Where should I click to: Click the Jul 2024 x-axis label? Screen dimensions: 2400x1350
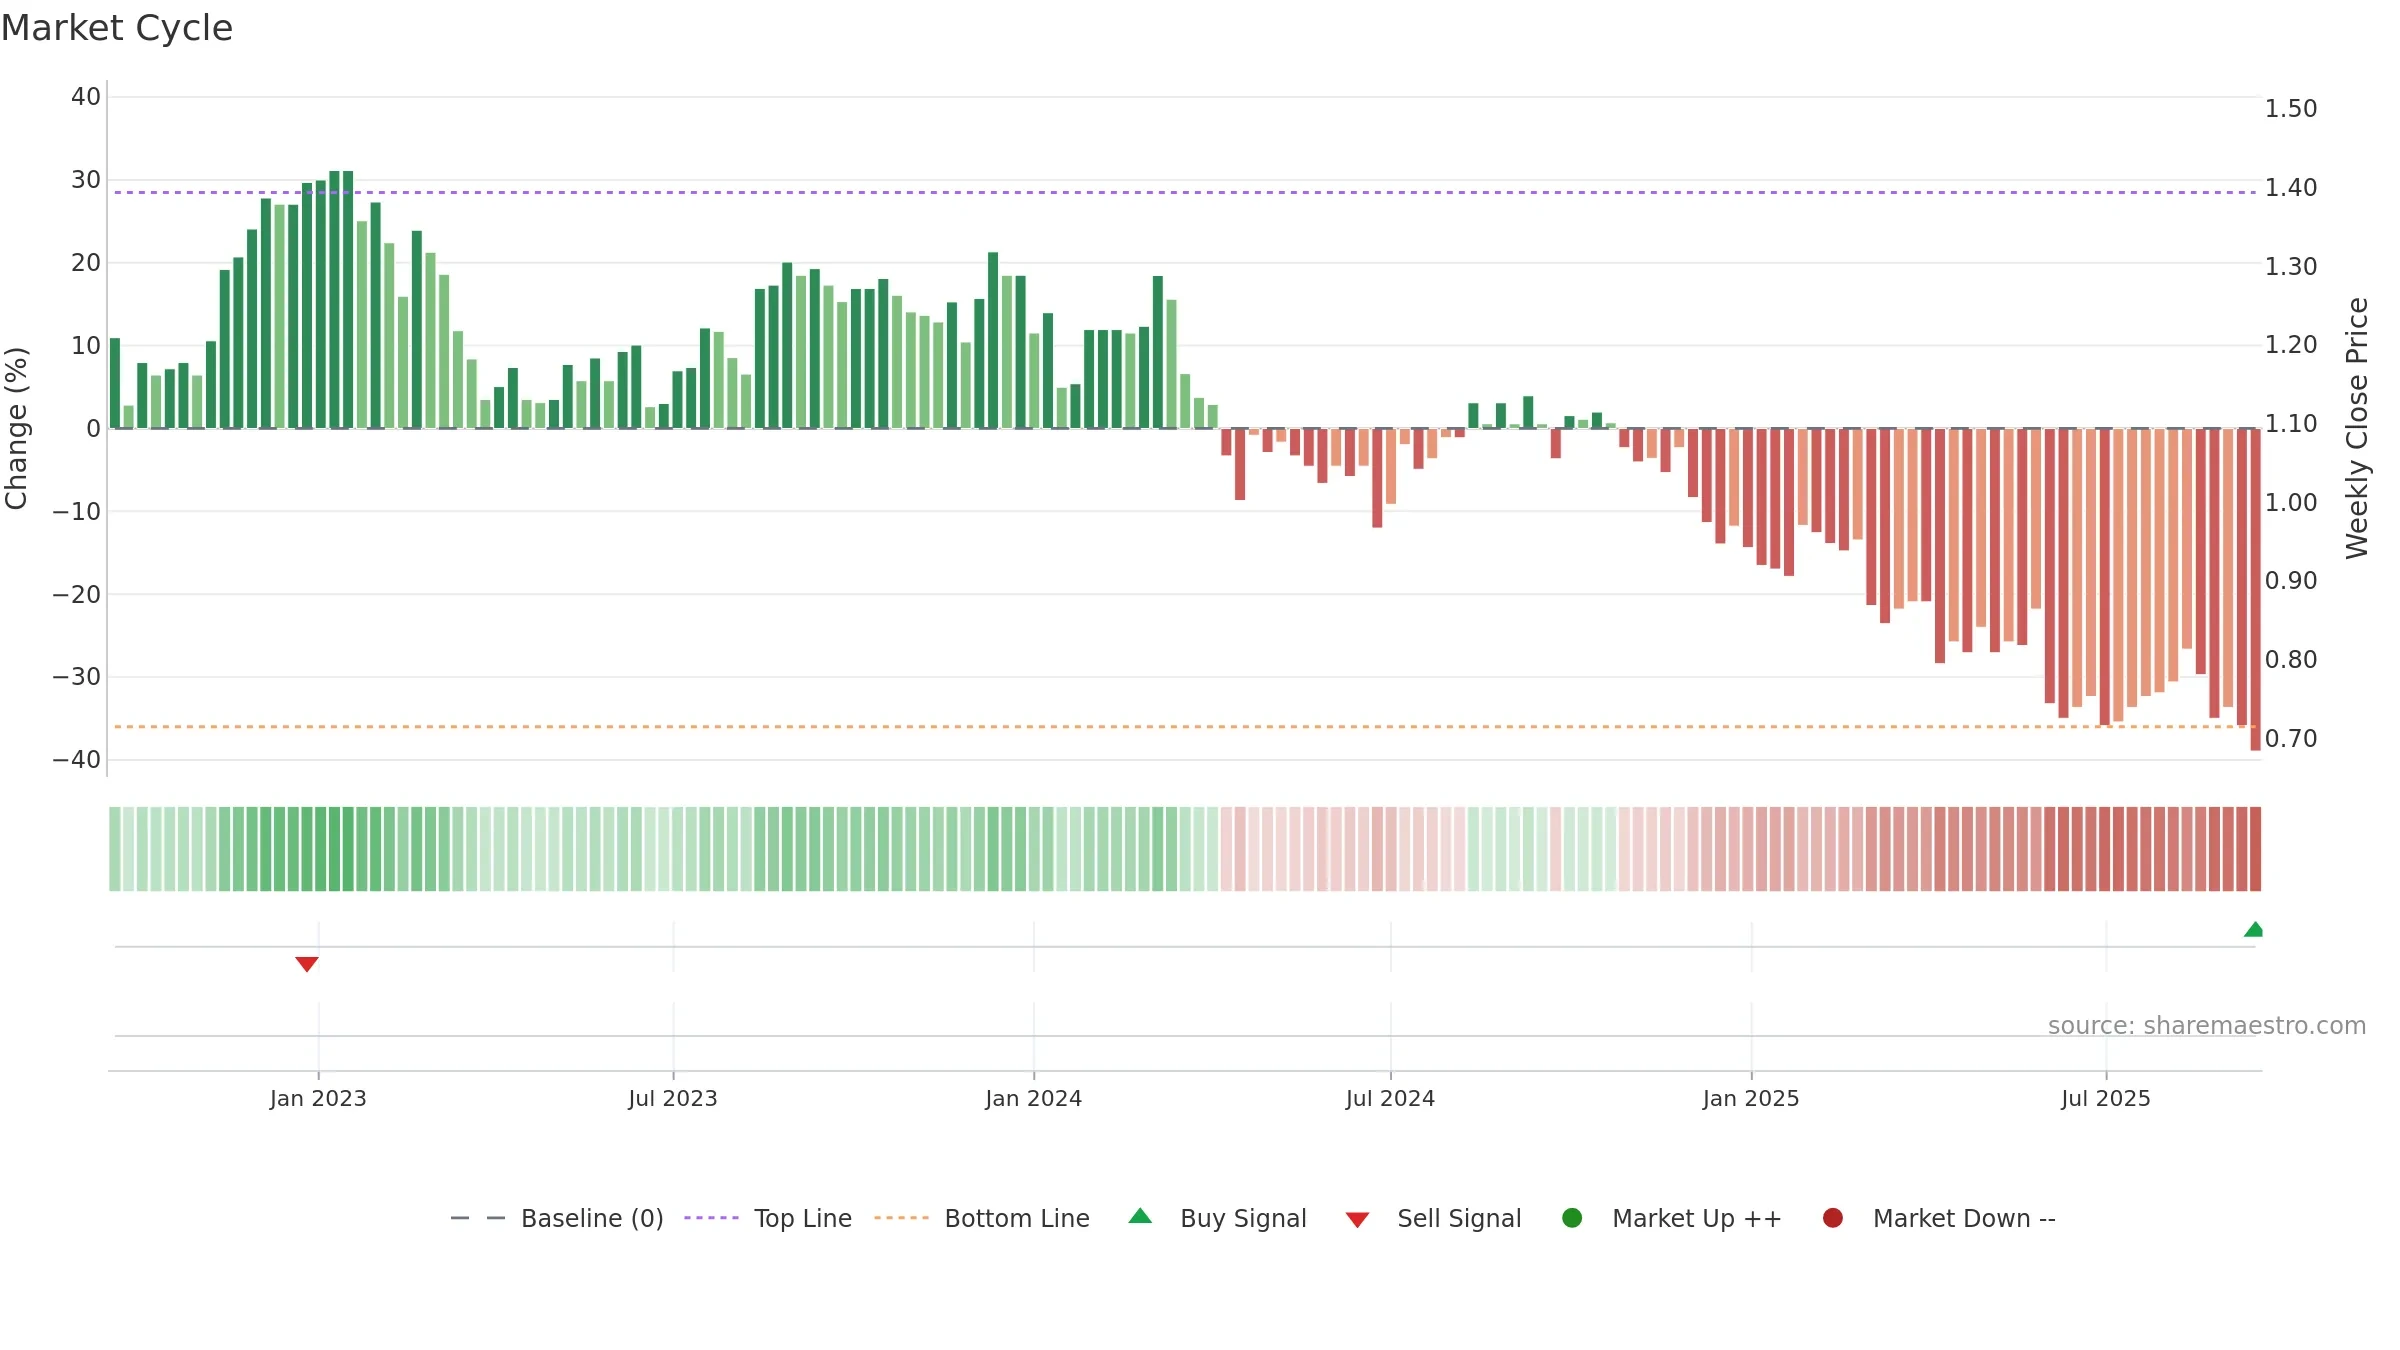1390,1099
